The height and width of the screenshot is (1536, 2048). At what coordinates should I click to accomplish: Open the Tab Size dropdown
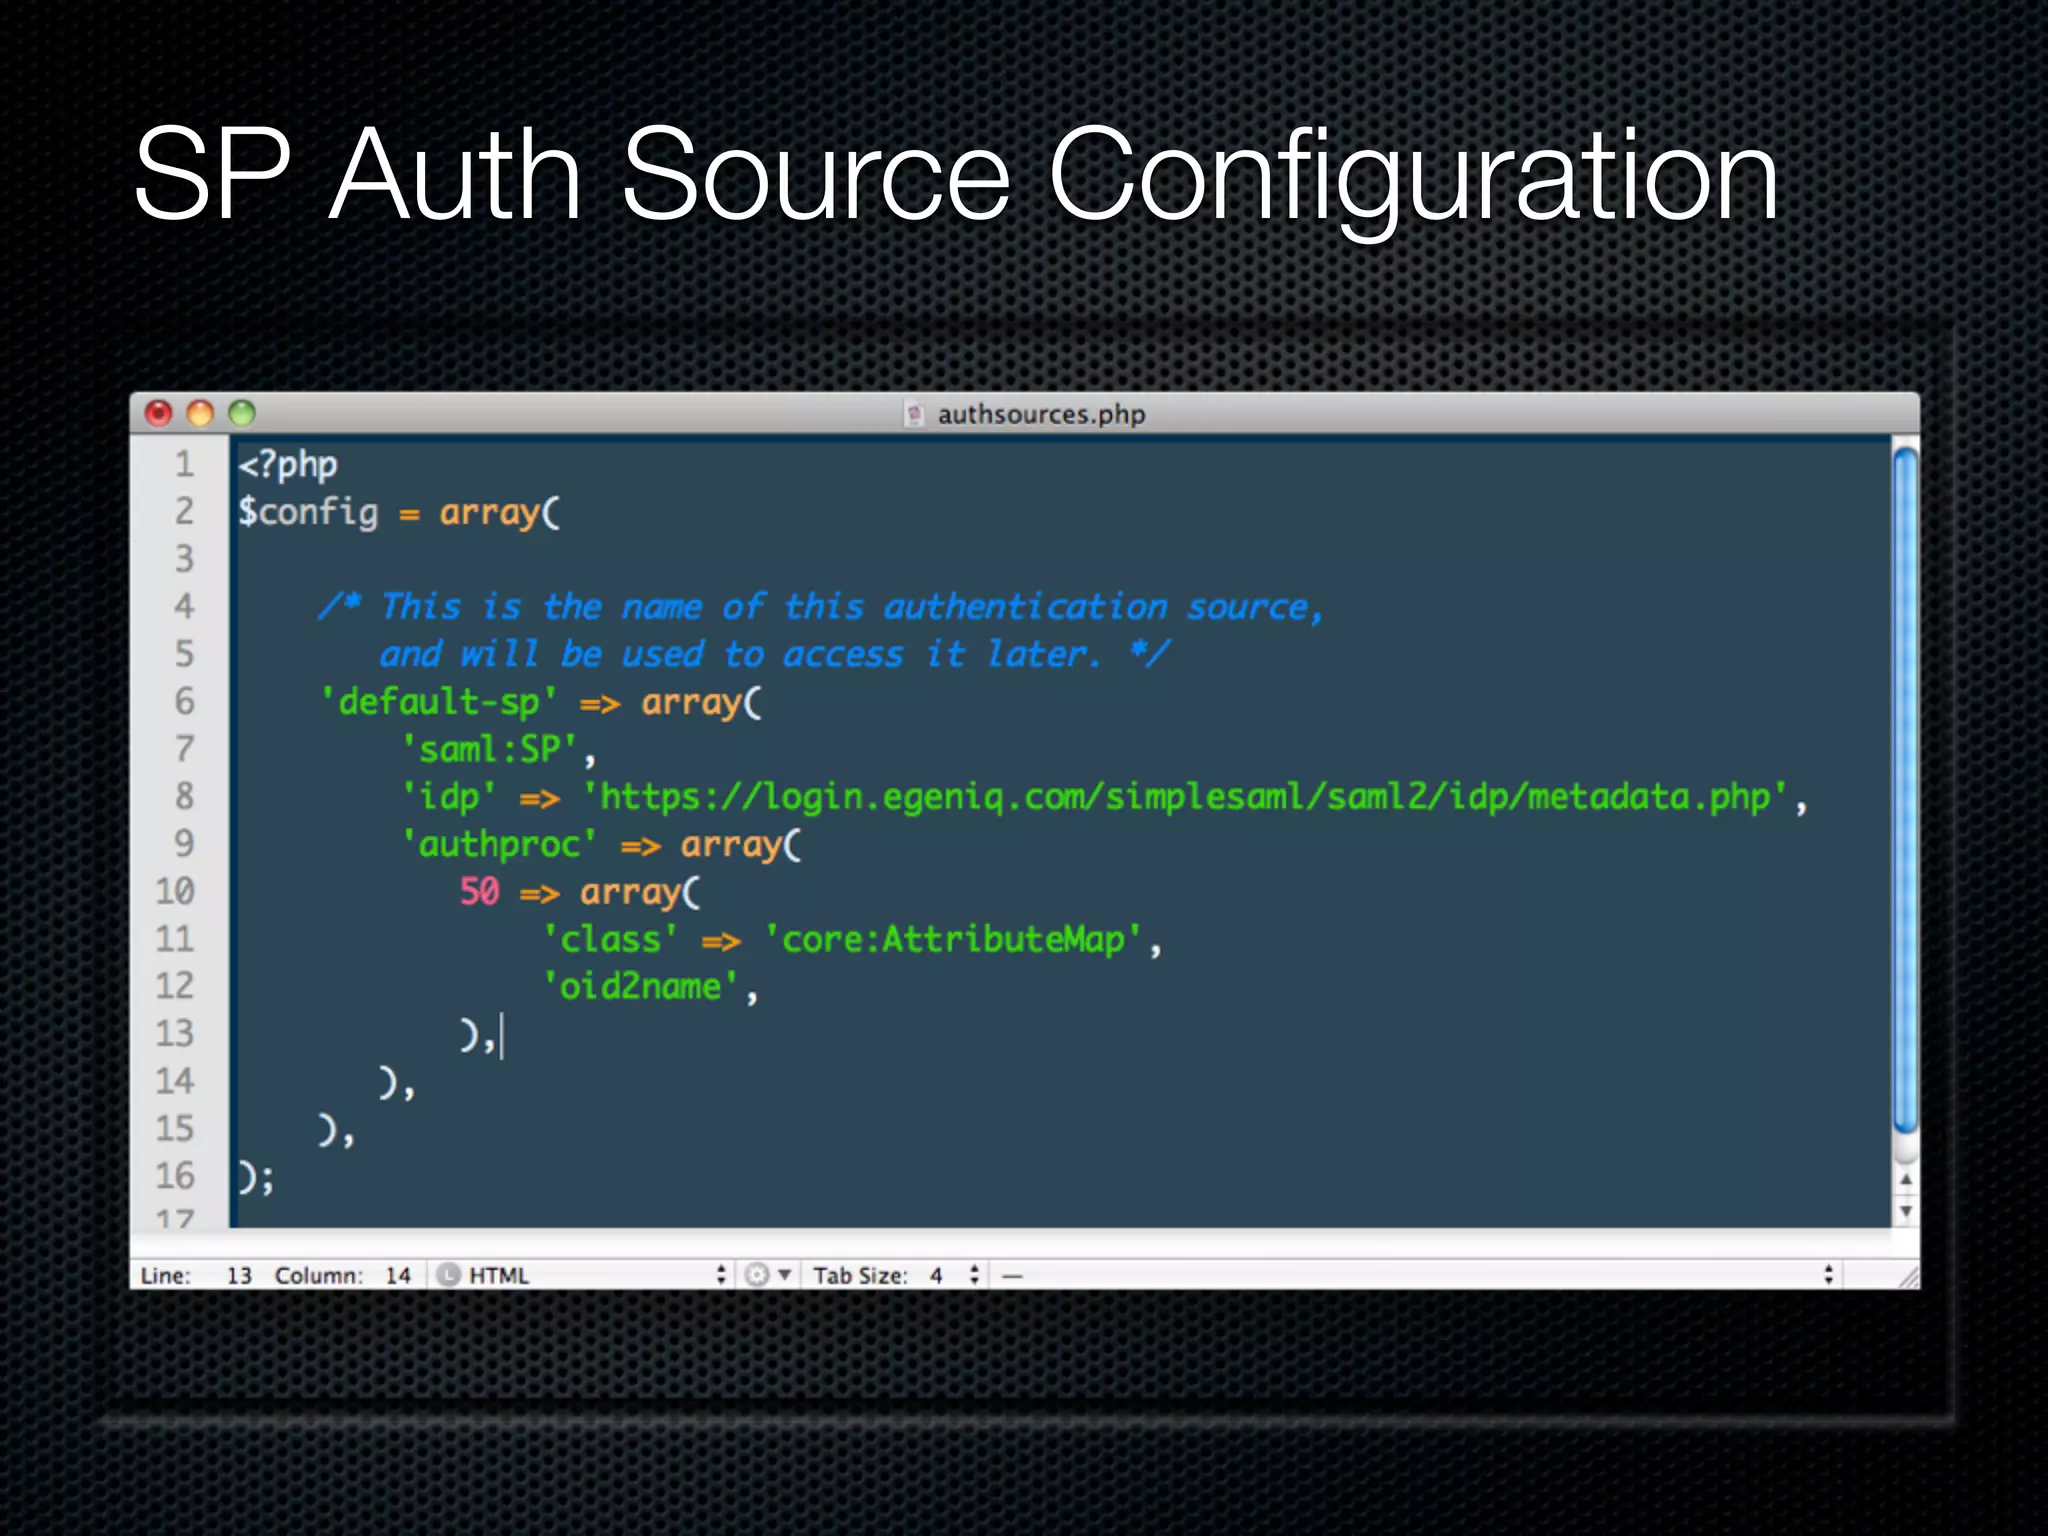click(940, 1275)
